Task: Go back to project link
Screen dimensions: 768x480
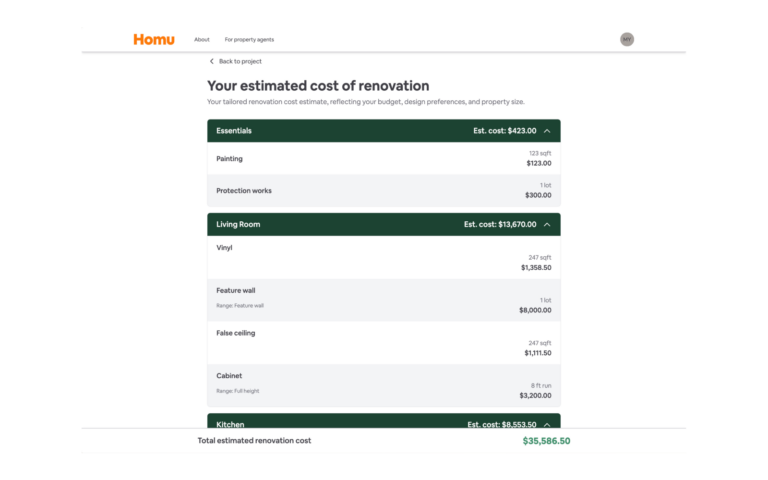Action: [x=240, y=61]
